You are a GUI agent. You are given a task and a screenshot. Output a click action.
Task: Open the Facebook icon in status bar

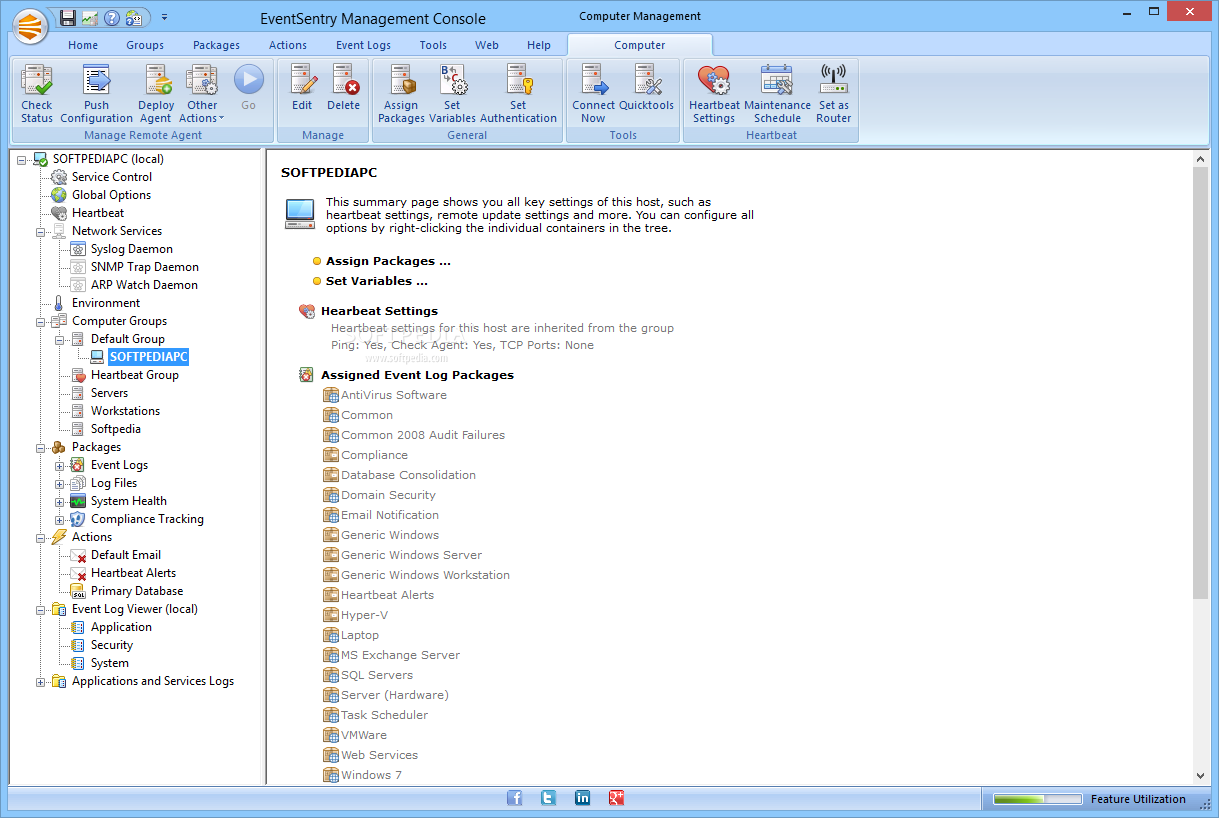pos(515,797)
